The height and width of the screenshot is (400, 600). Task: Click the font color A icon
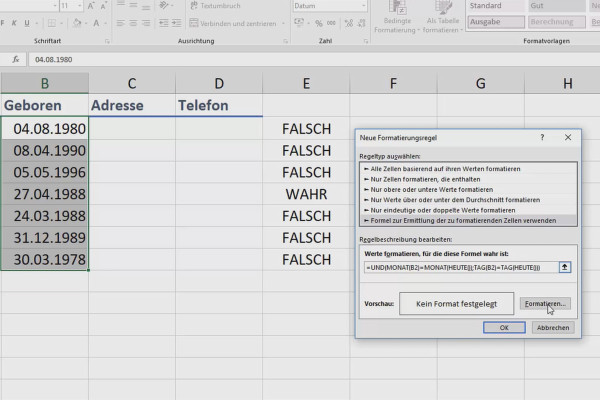pos(96,23)
